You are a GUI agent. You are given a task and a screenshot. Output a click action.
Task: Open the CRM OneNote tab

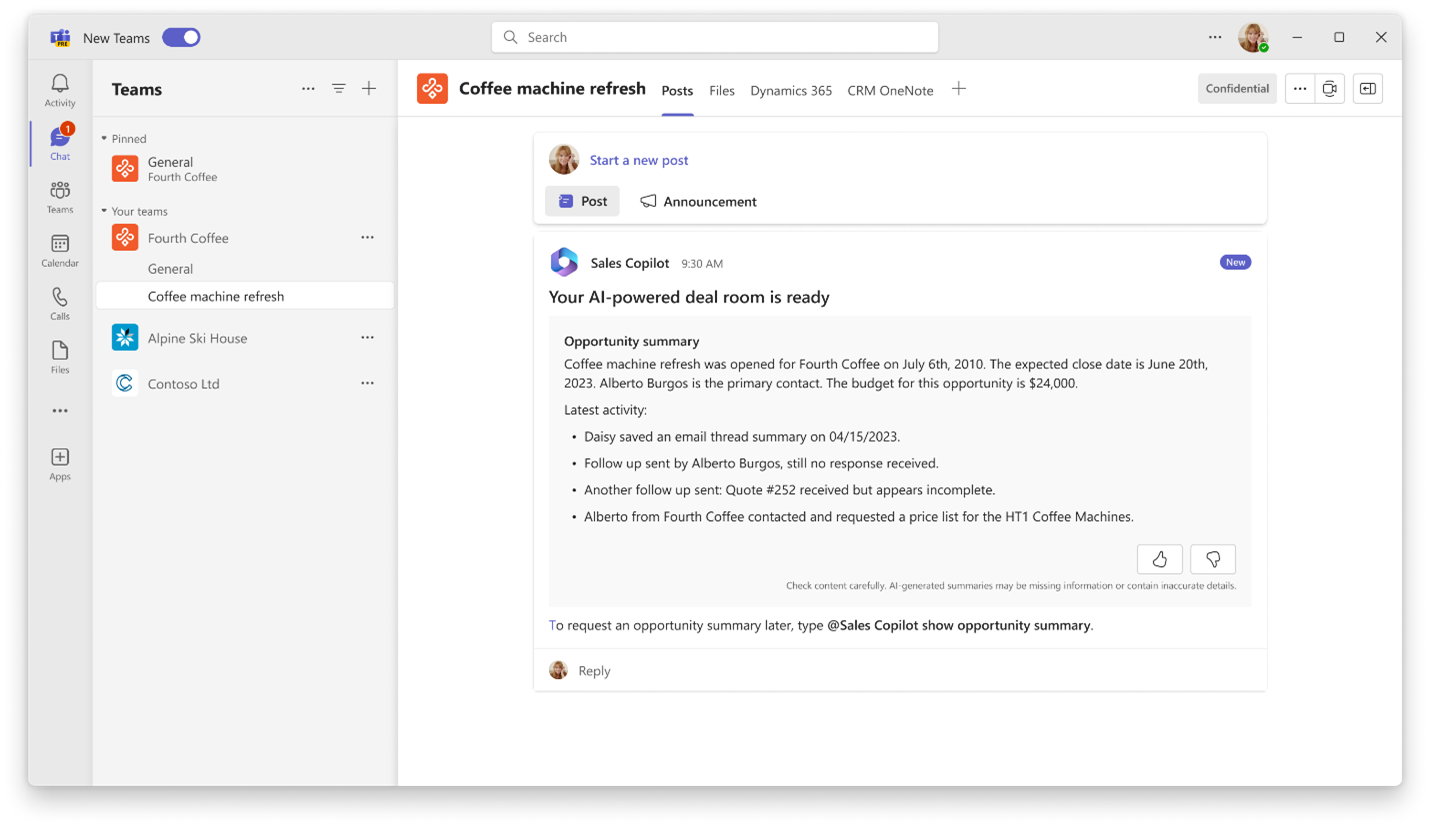pyautogui.click(x=889, y=90)
